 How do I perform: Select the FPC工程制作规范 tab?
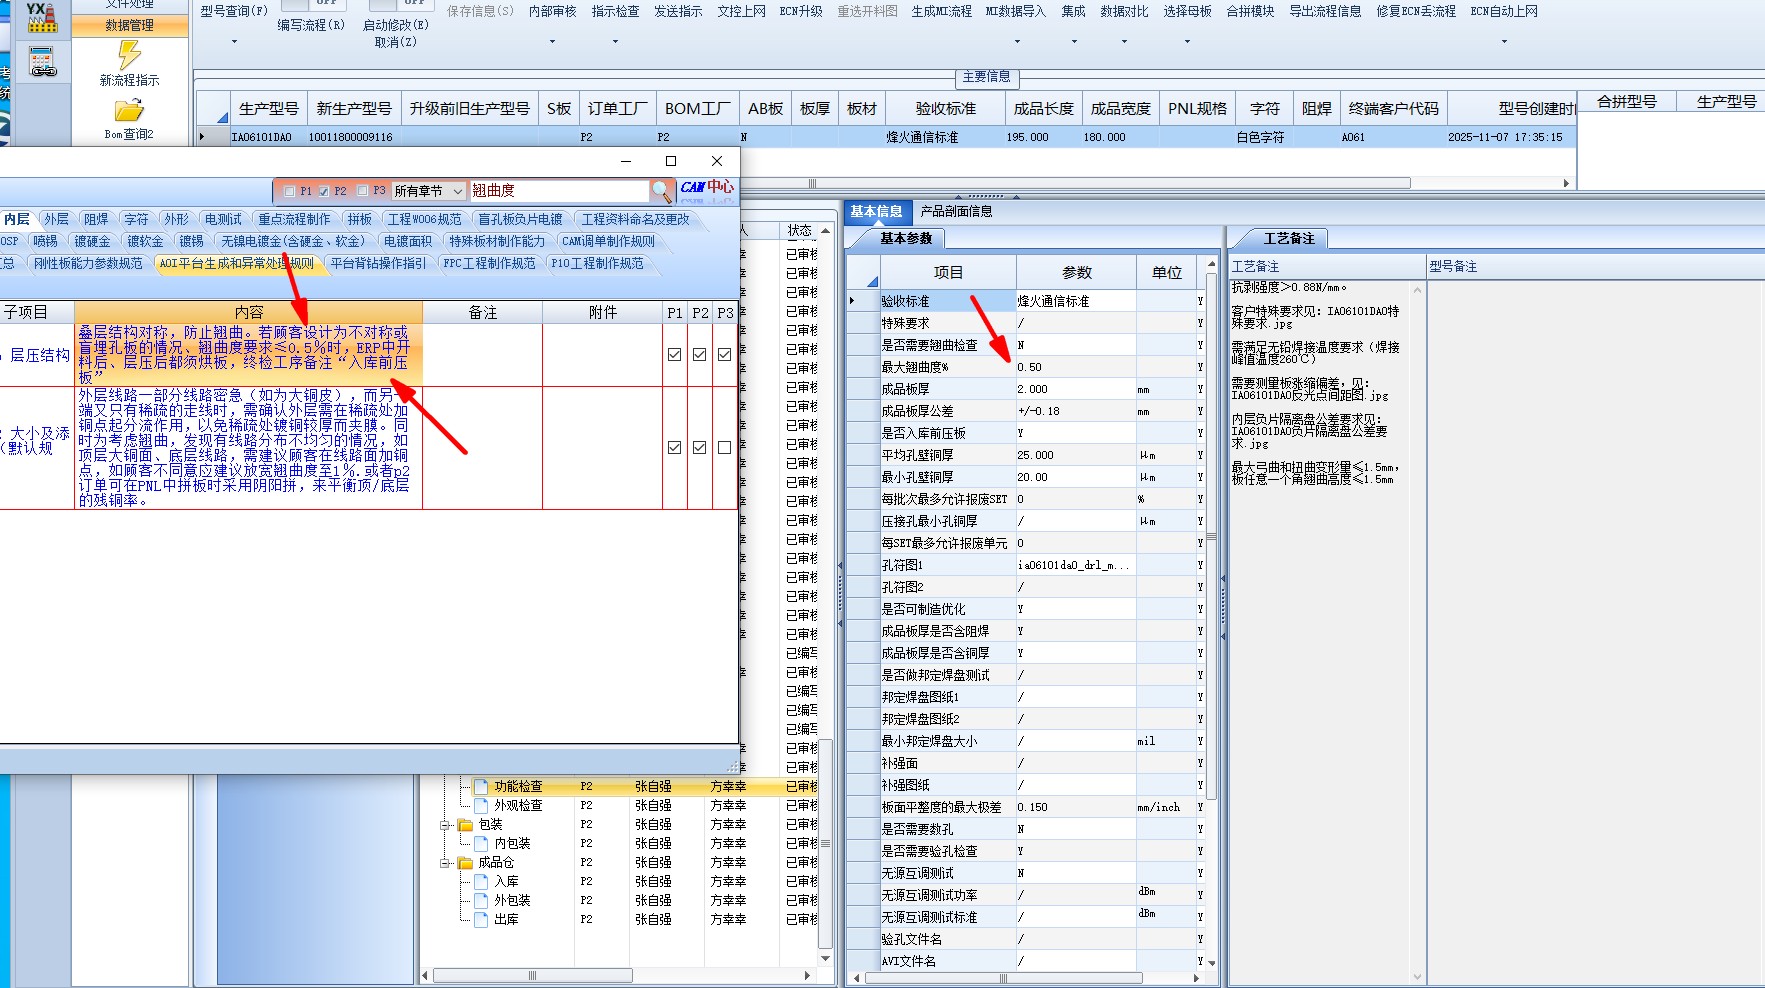(489, 263)
